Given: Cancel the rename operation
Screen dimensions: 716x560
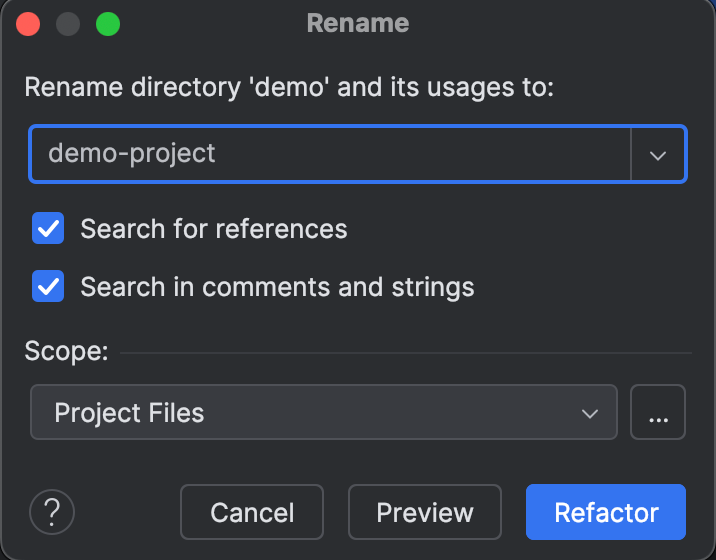Looking at the screenshot, I should coord(252,513).
